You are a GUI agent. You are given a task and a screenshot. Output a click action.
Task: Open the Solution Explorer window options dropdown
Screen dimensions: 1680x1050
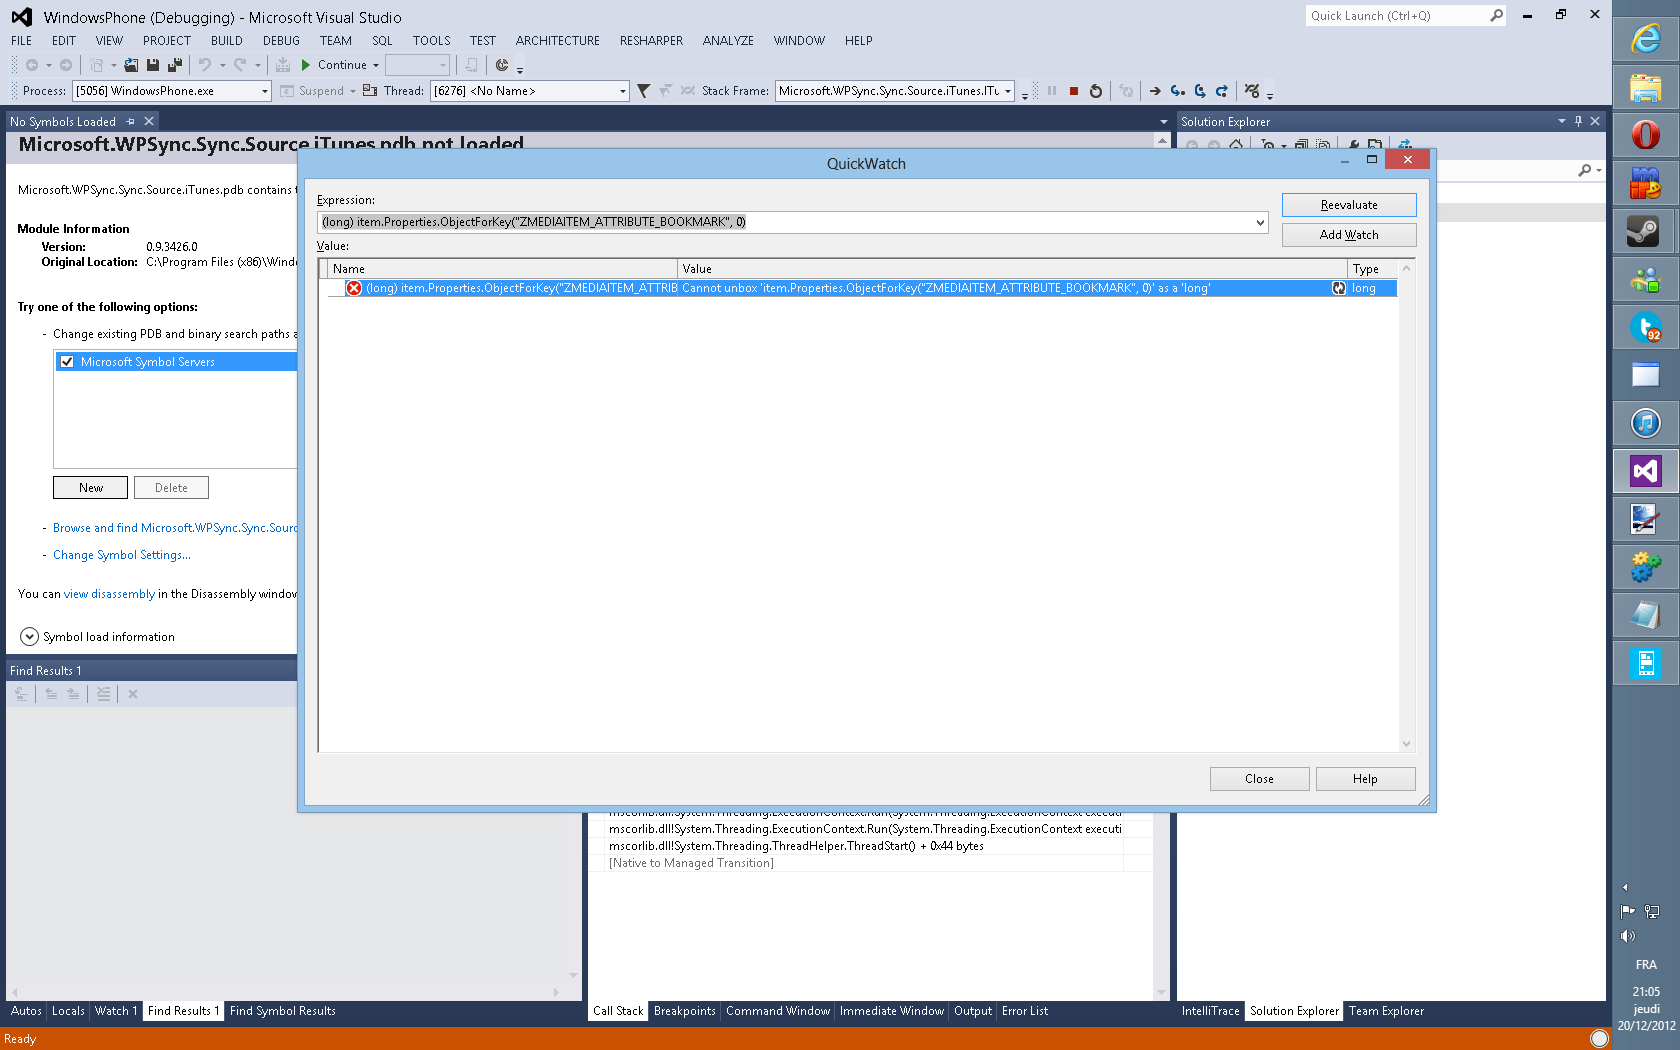[x=1562, y=121]
